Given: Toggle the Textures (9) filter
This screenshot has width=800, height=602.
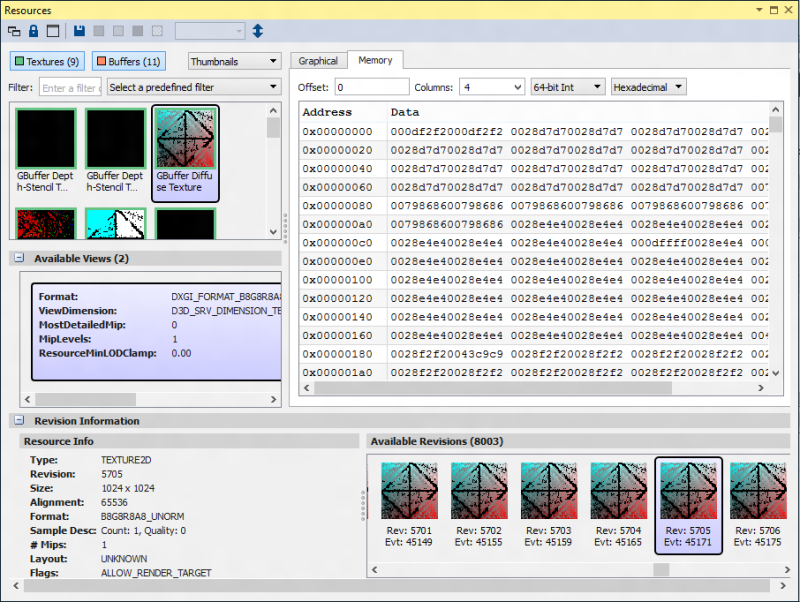Looking at the screenshot, I should coord(47,62).
